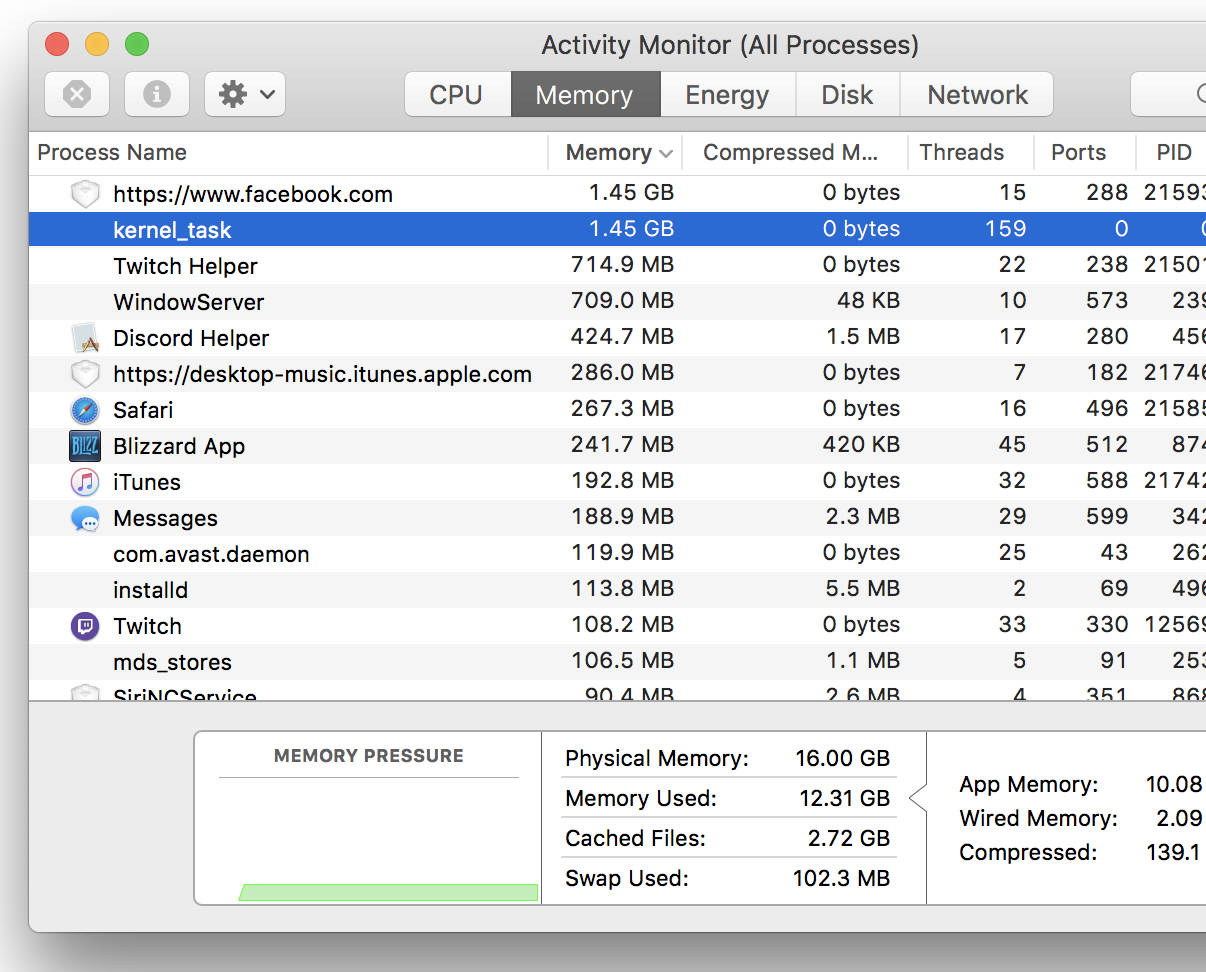Select the https://www.facebook.com process row
Screen dimensions: 1206x972
point(617,193)
